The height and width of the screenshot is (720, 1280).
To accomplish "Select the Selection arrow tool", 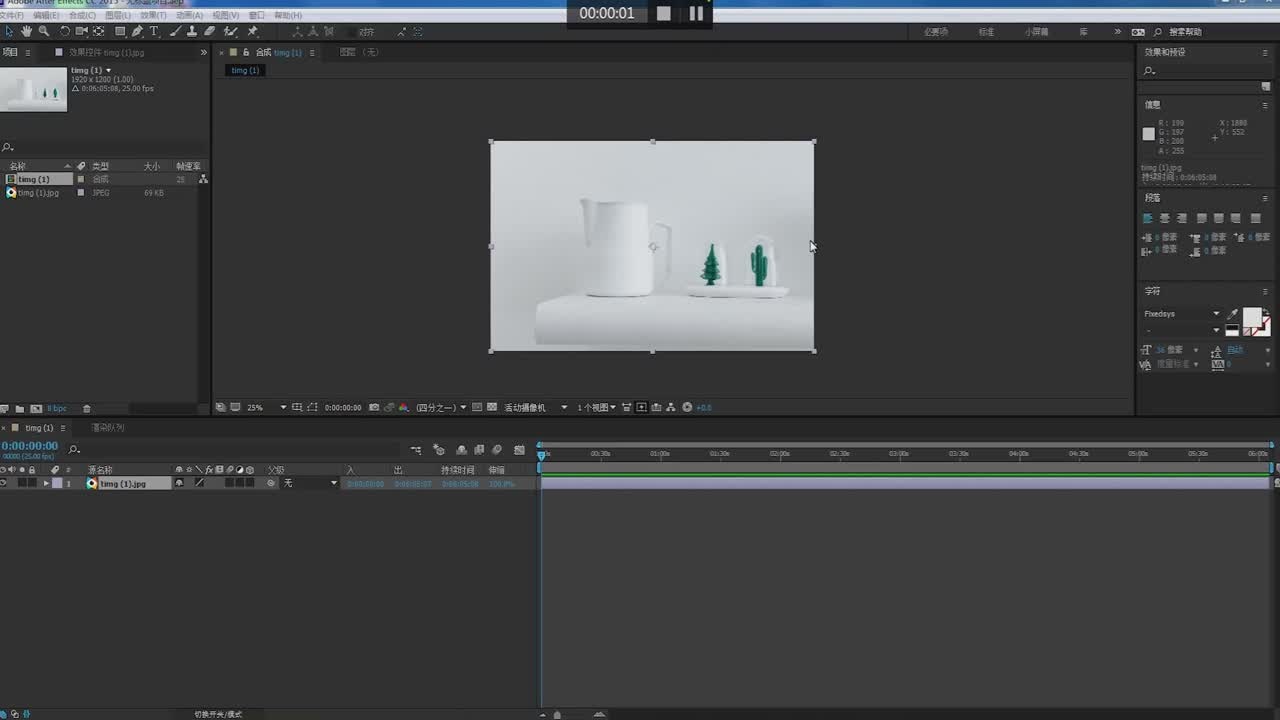I will pos(9,32).
